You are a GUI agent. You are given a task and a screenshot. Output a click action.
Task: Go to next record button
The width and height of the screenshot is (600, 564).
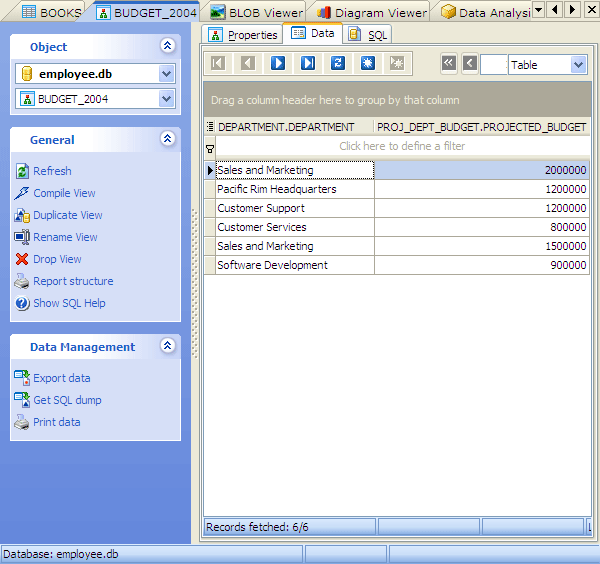click(x=278, y=63)
